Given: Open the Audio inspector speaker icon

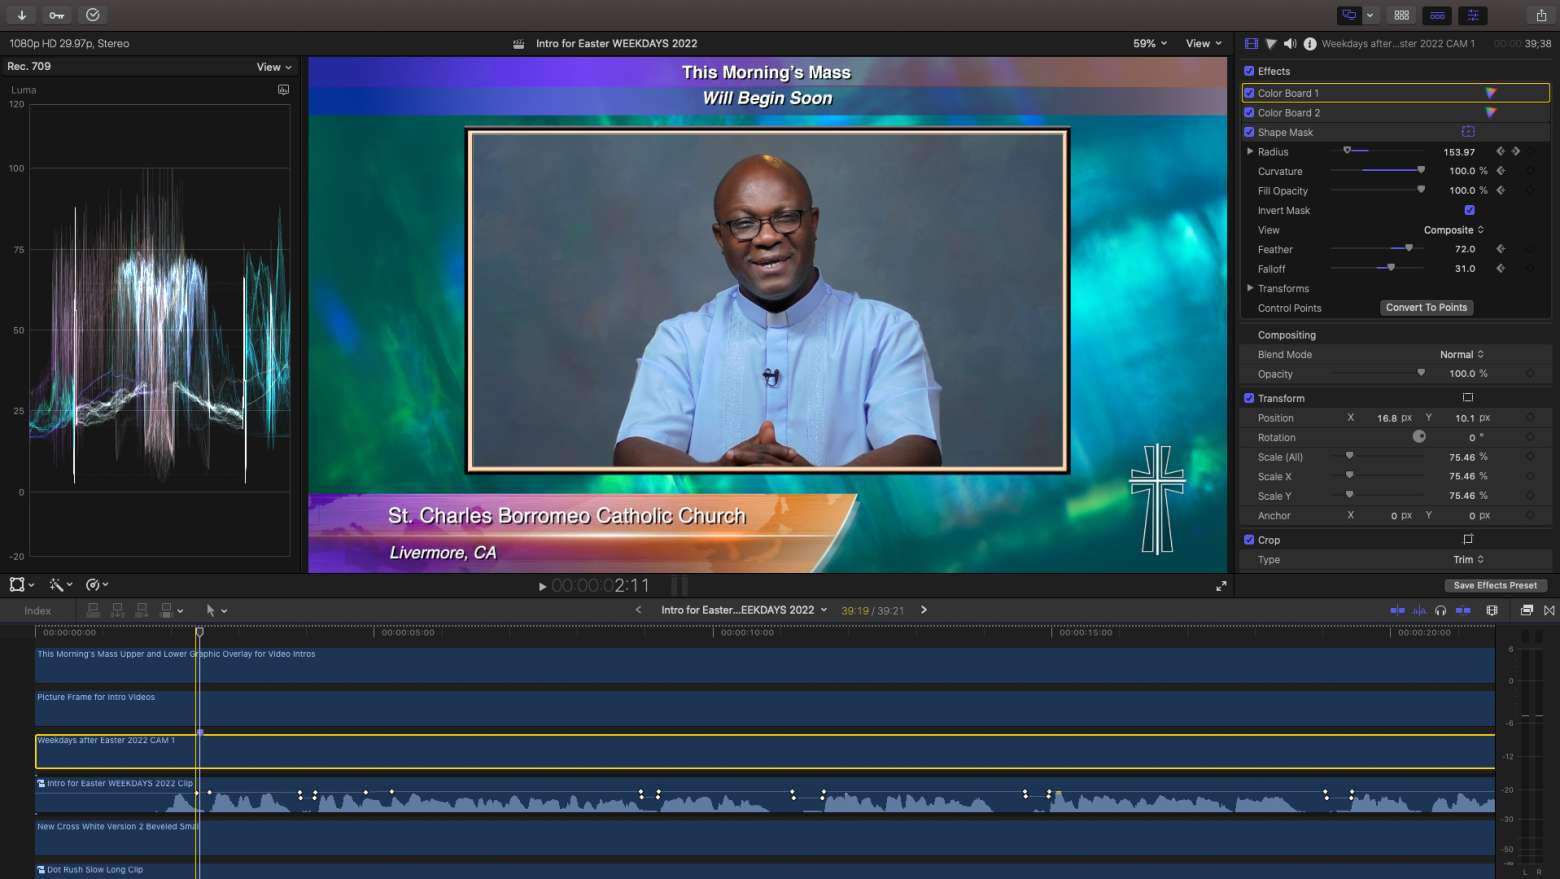Looking at the screenshot, I should [x=1290, y=44].
